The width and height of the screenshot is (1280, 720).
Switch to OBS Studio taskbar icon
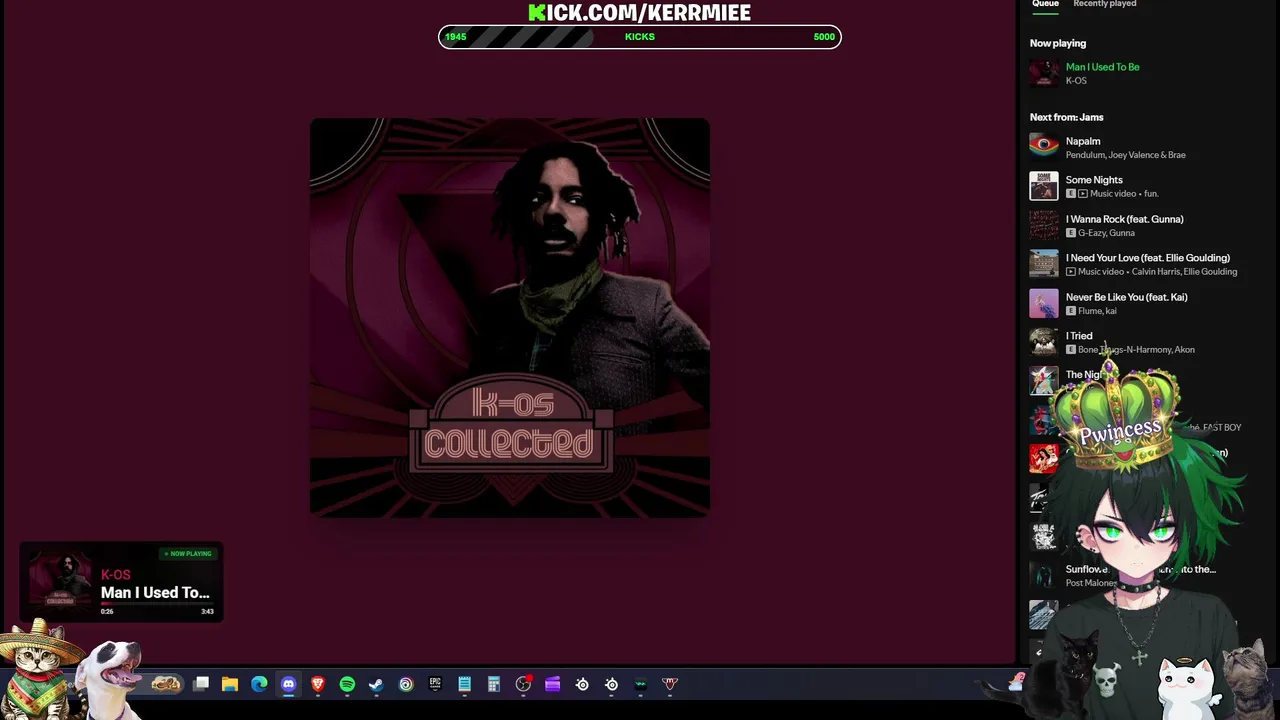(523, 684)
